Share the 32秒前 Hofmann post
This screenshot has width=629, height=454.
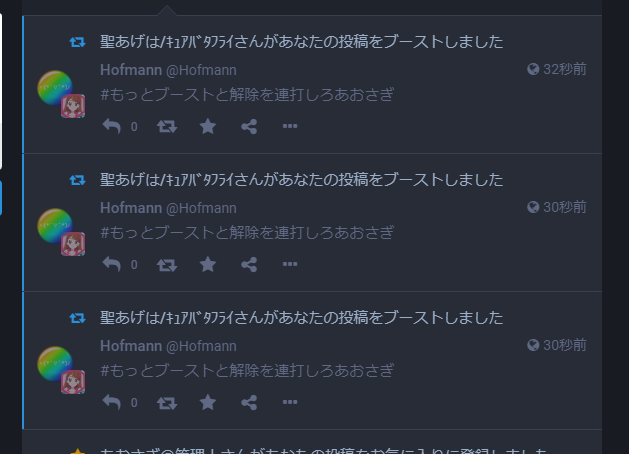(x=249, y=126)
